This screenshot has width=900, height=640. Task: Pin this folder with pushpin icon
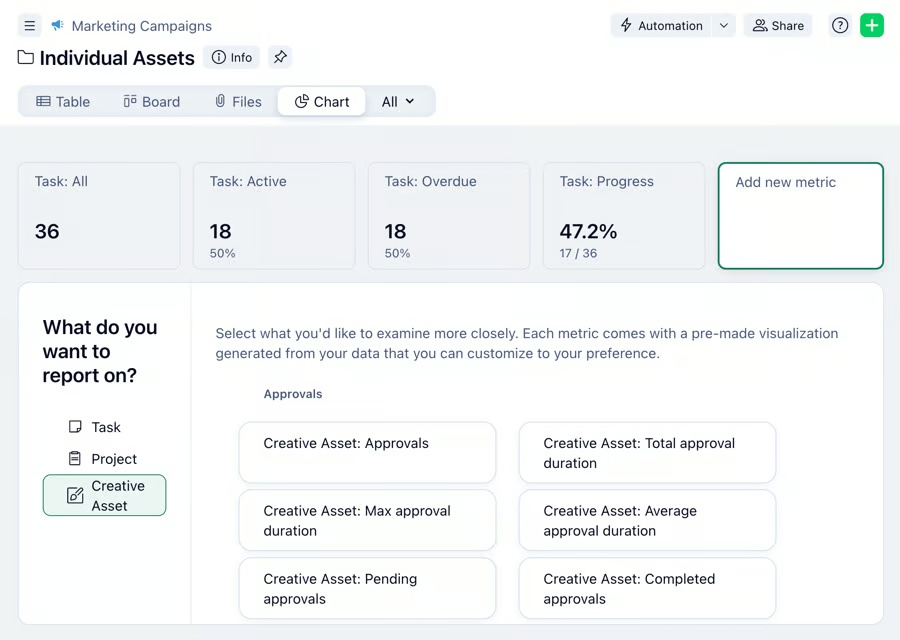(x=280, y=57)
